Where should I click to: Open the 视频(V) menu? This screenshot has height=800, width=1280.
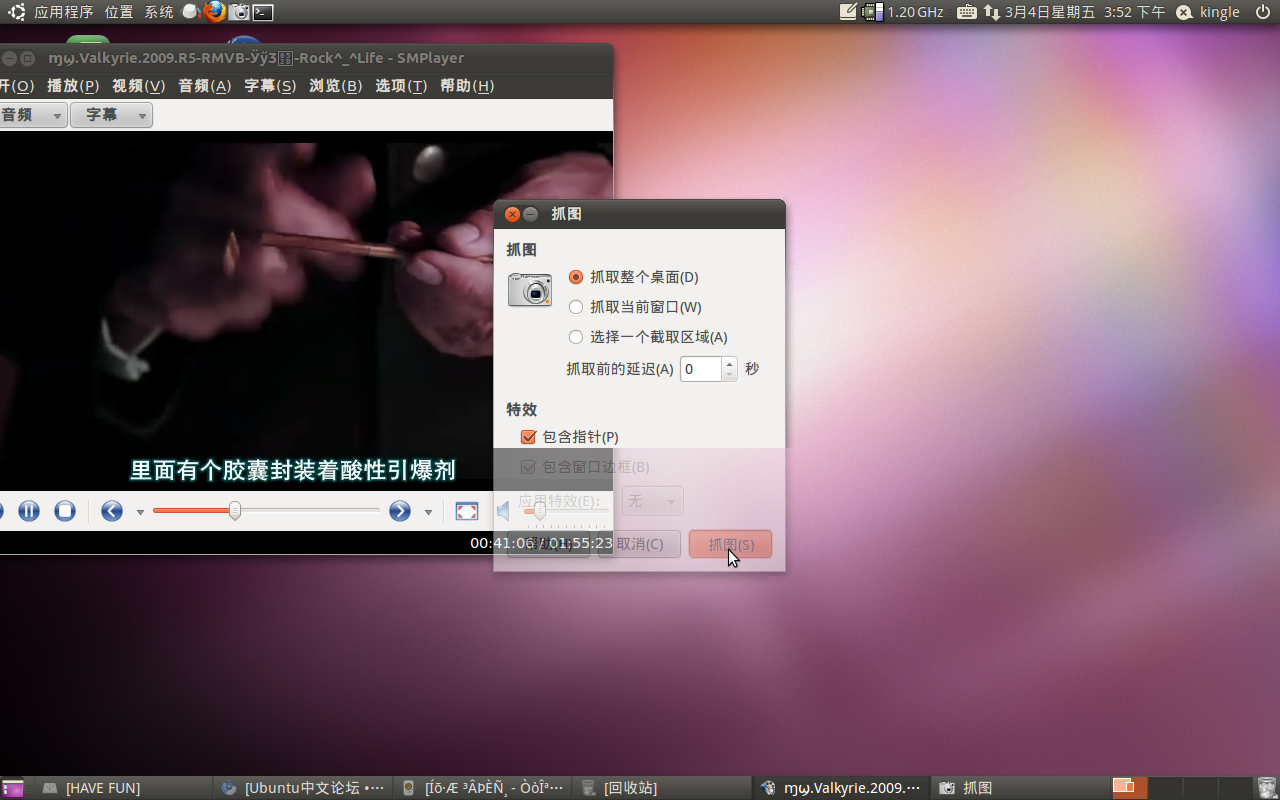(139, 86)
